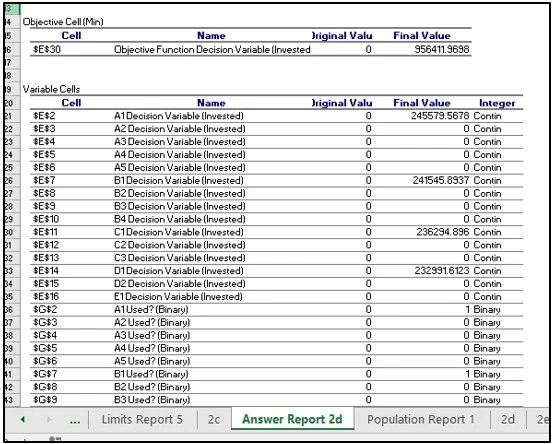Select cell reference $E$30 in Objective section
Viewport: 552px width, 444px height.
(47, 49)
